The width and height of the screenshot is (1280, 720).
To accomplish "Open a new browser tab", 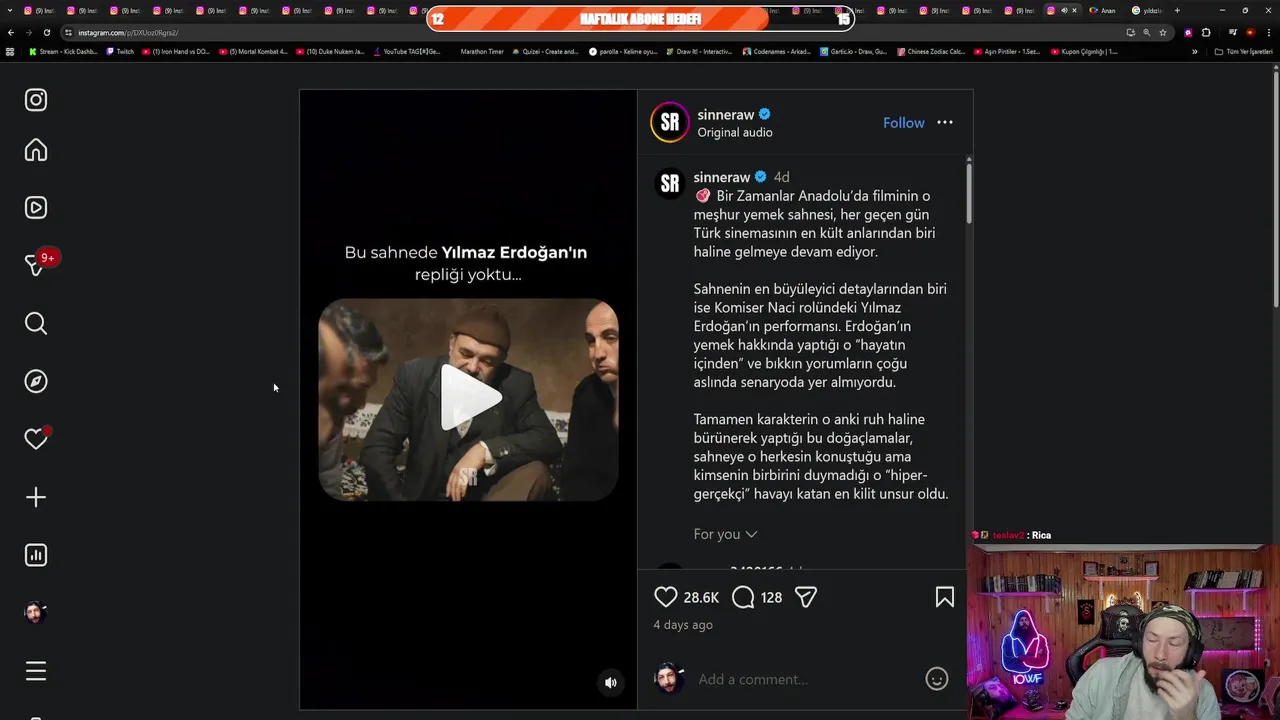I will (1177, 10).
